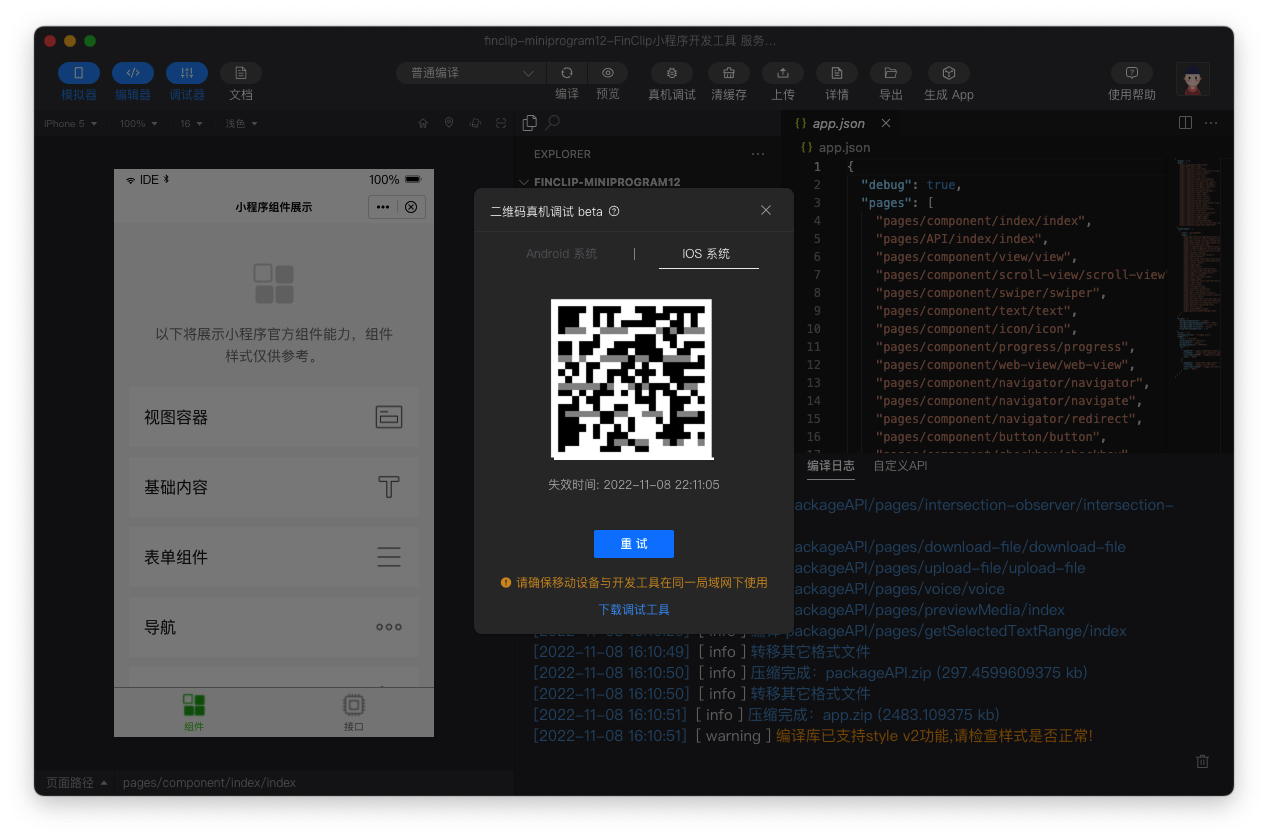
Task: Click the blue 重试 retry button
Action: tap(633, 544)
